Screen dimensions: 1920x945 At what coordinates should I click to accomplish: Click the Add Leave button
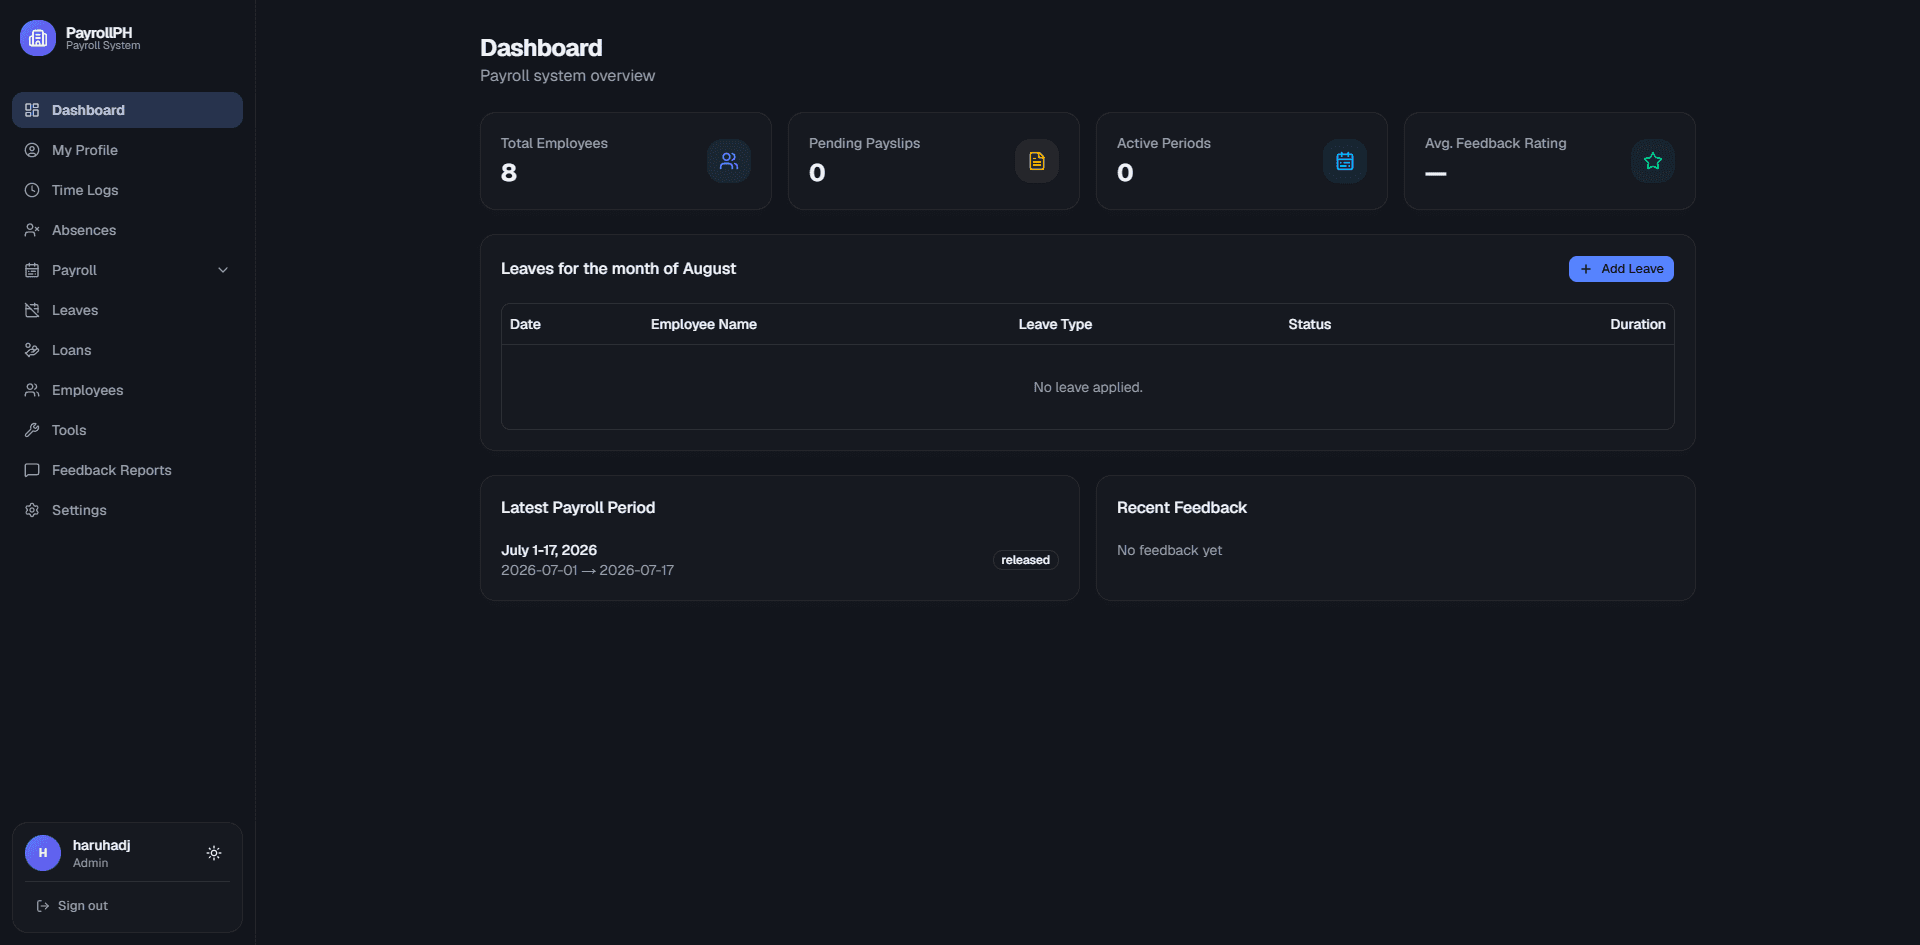tap(1621, 269)
